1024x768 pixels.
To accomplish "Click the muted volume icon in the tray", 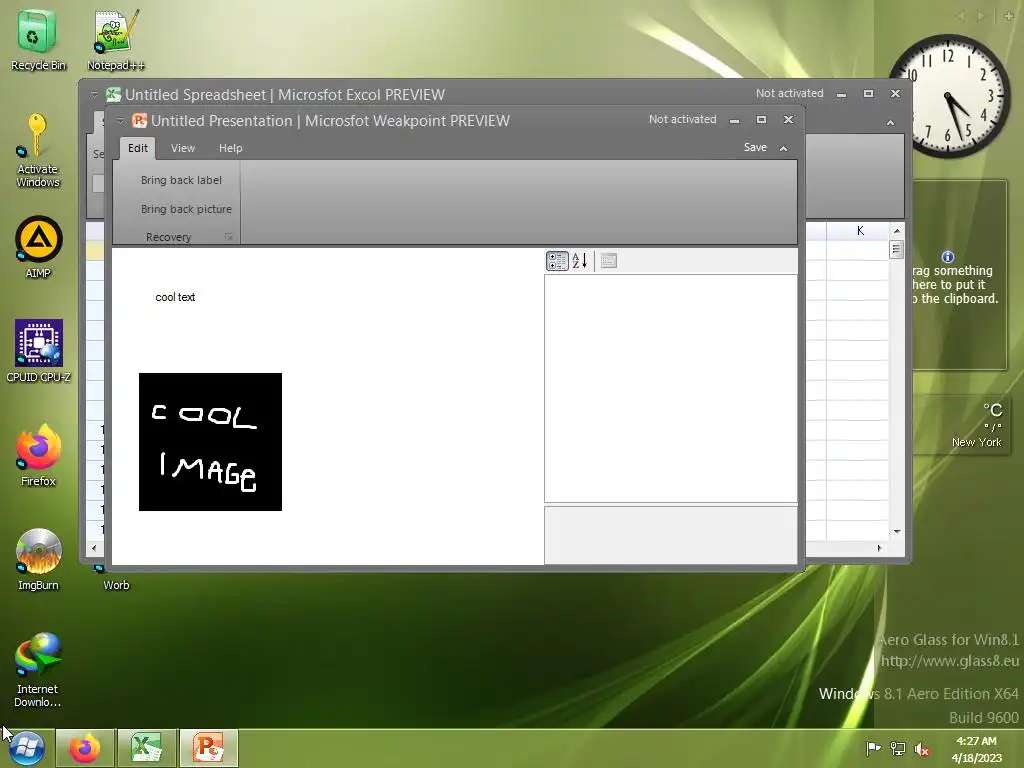I will click(922, 749).
